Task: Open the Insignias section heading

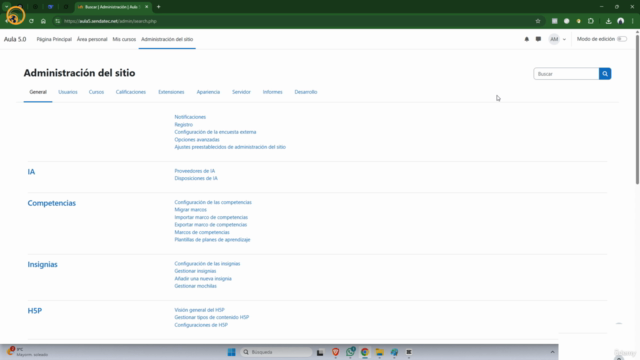Action: (x=42, y=264)
